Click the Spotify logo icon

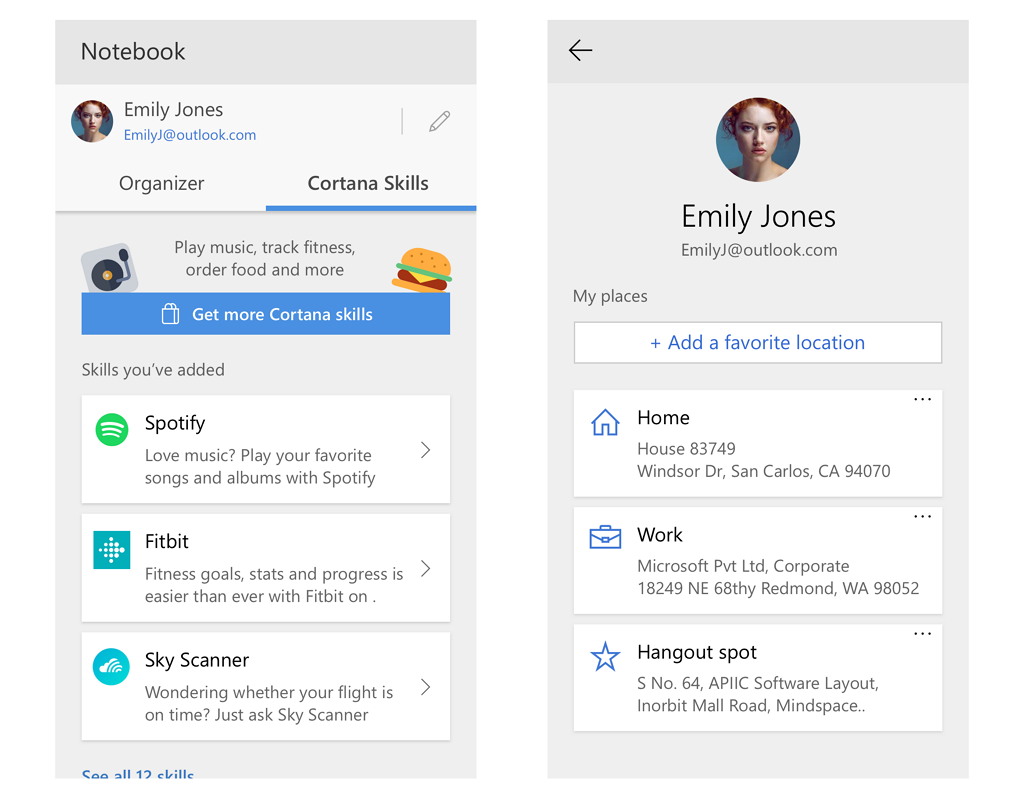tap(112, 430)
